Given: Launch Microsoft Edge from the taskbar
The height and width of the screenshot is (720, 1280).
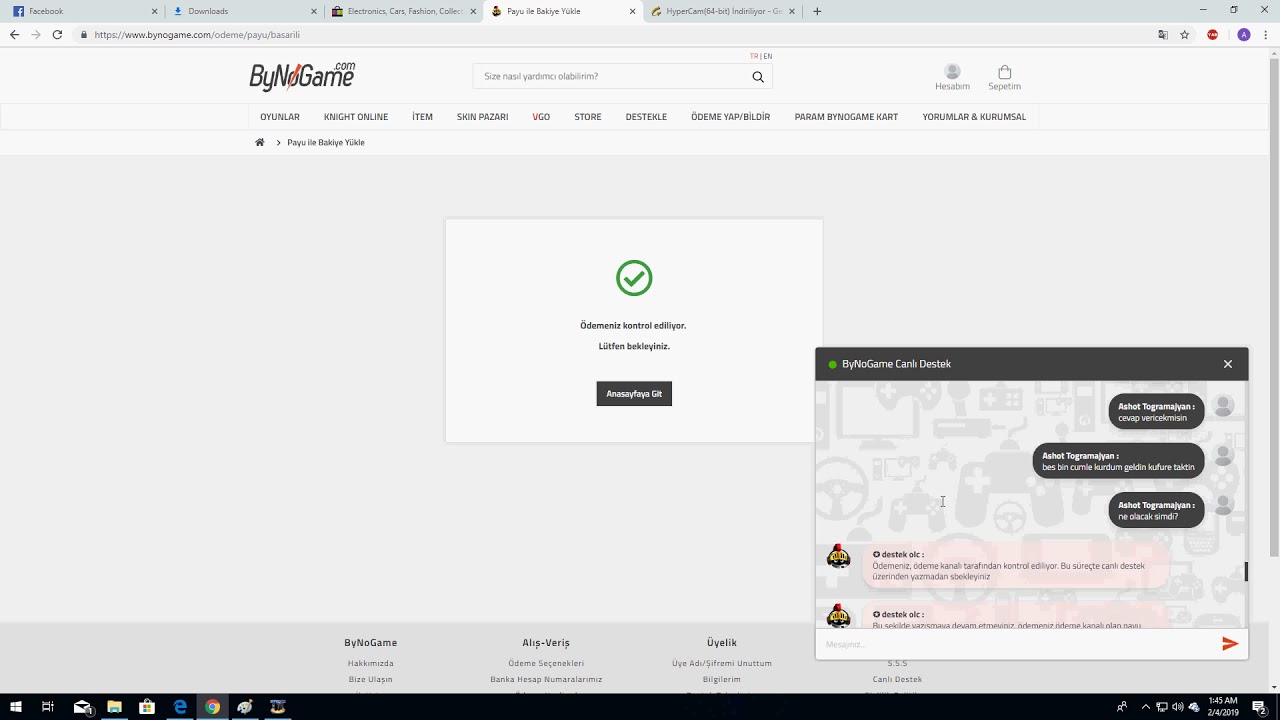Looking at the screenshot, I should 180,707.
